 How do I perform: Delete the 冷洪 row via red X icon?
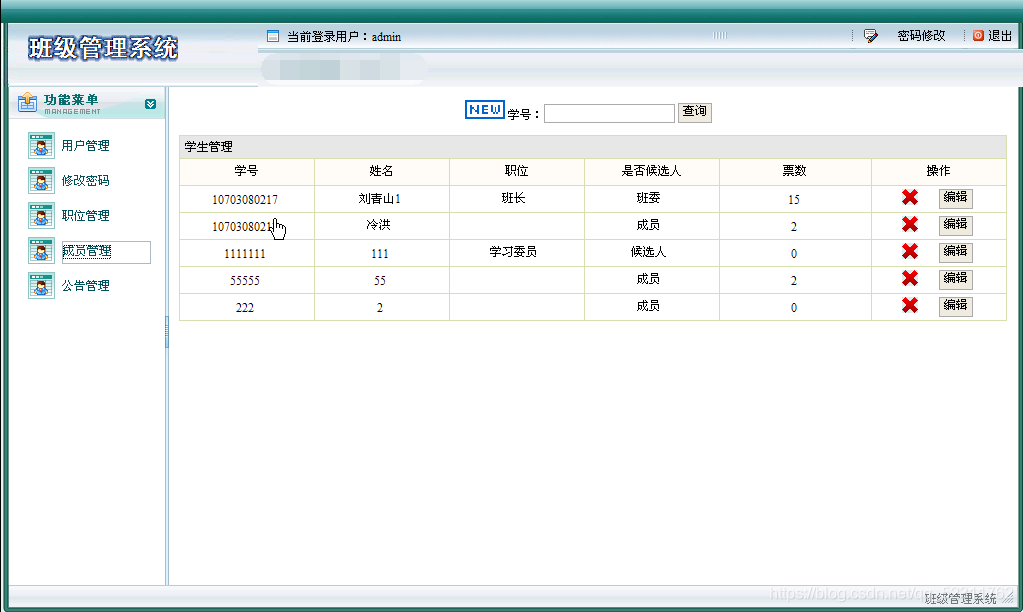coord(908,225)
